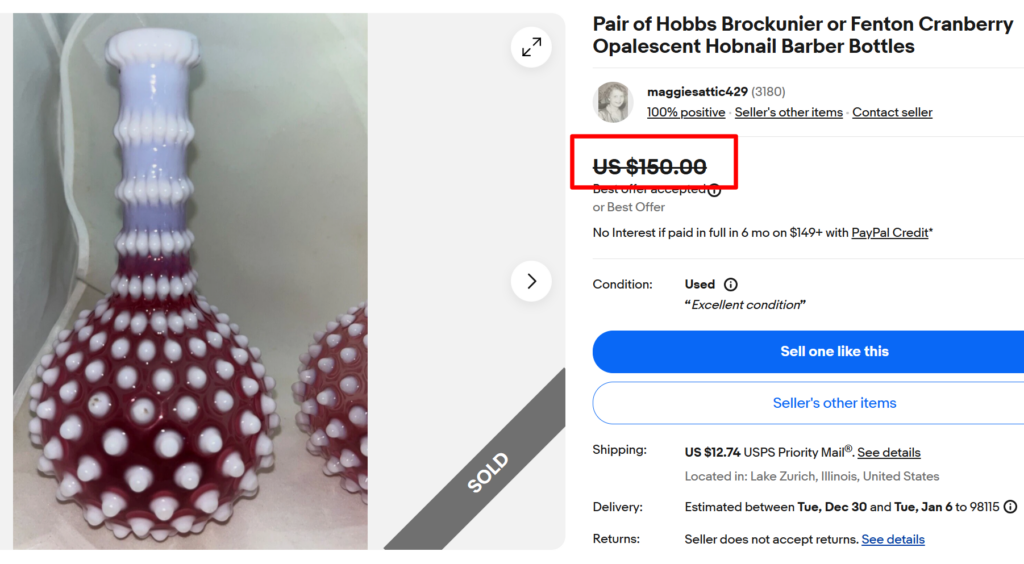Click the Condition info icon
The width and height of the screenshot is (1024, 564).
[x=731, y=284]
